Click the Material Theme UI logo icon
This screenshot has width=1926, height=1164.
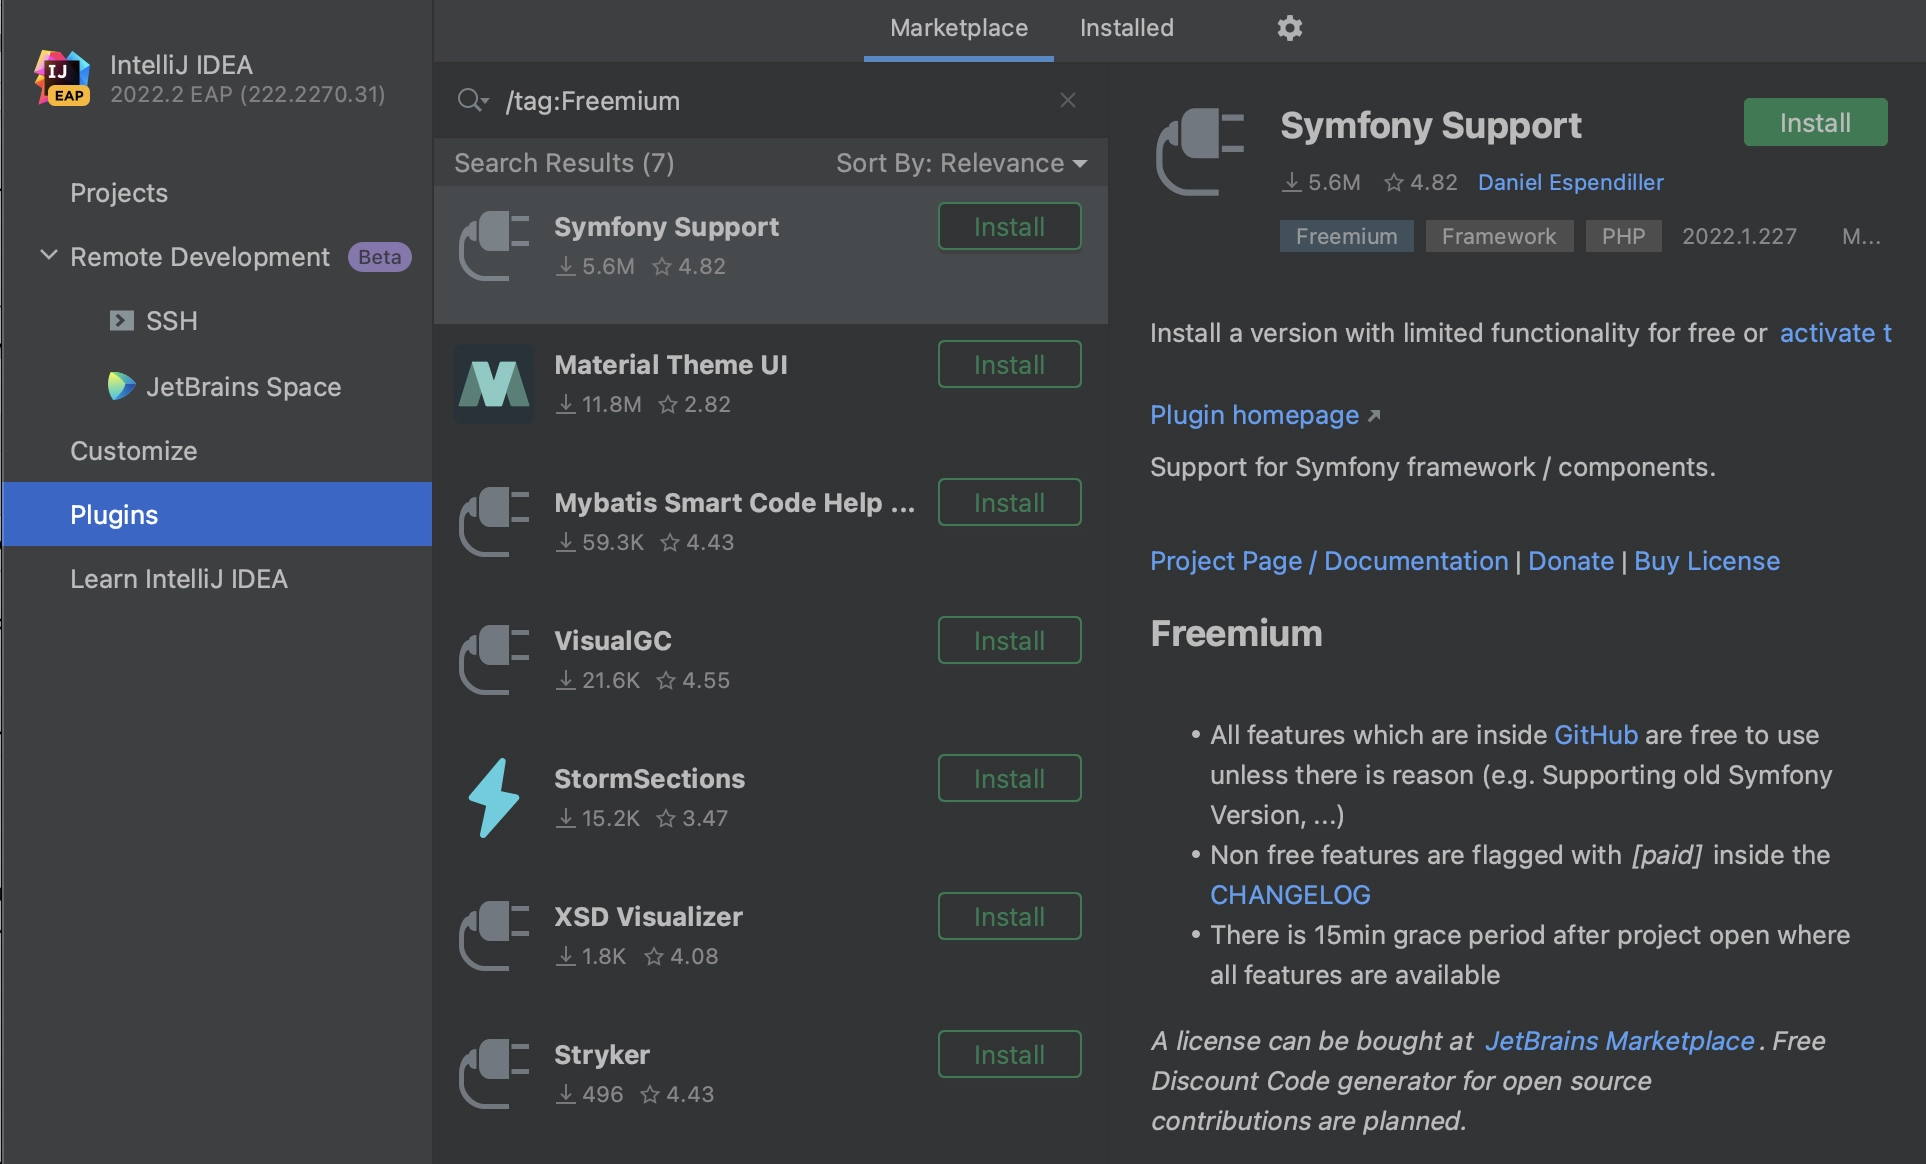point(494,384)
